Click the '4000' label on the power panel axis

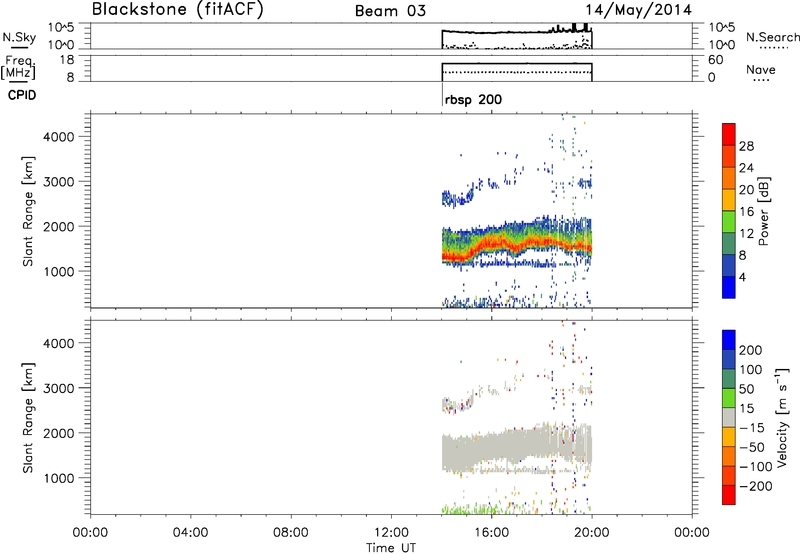tap(59, 137)
